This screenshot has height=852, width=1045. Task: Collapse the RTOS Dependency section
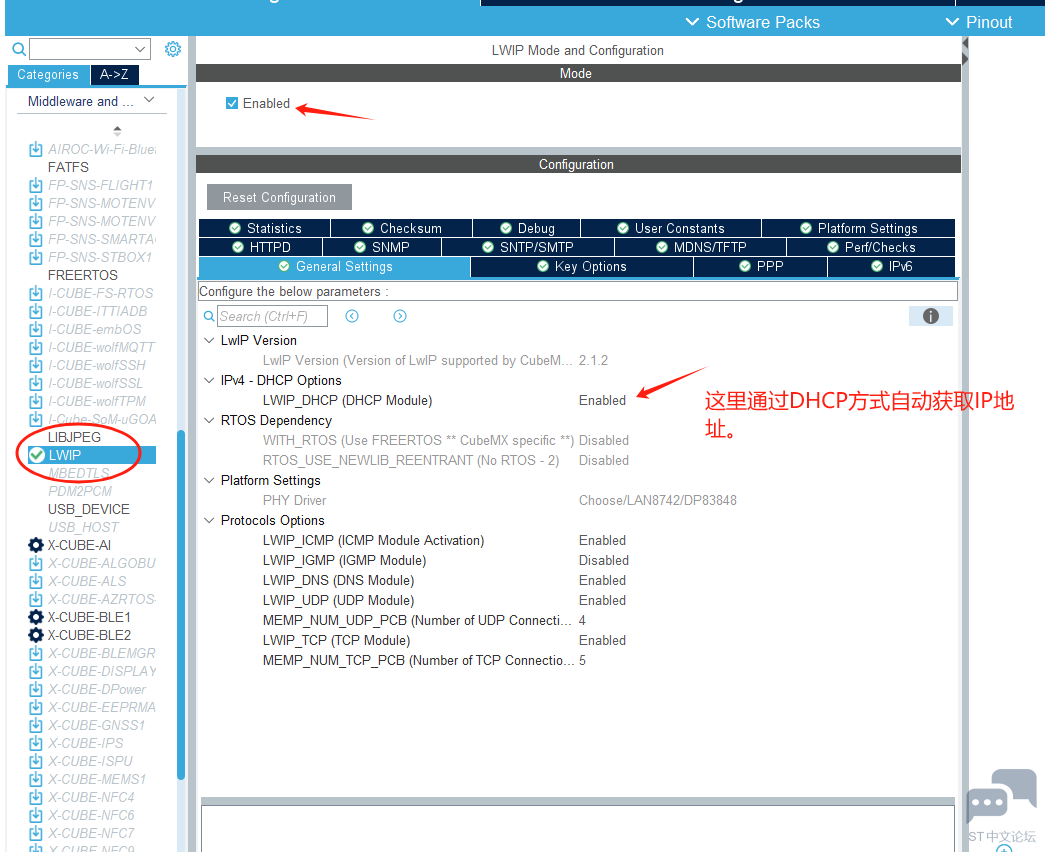209,420
